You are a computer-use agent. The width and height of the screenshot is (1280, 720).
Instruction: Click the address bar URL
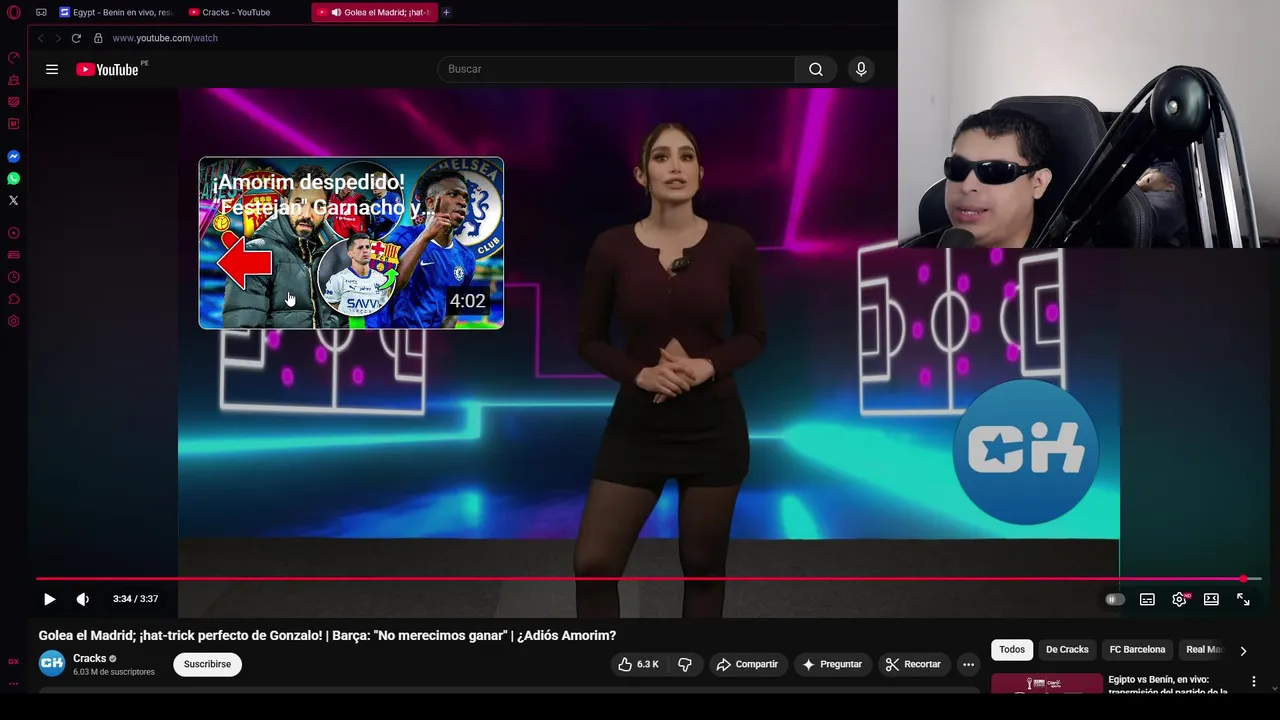tap(165, 38)
